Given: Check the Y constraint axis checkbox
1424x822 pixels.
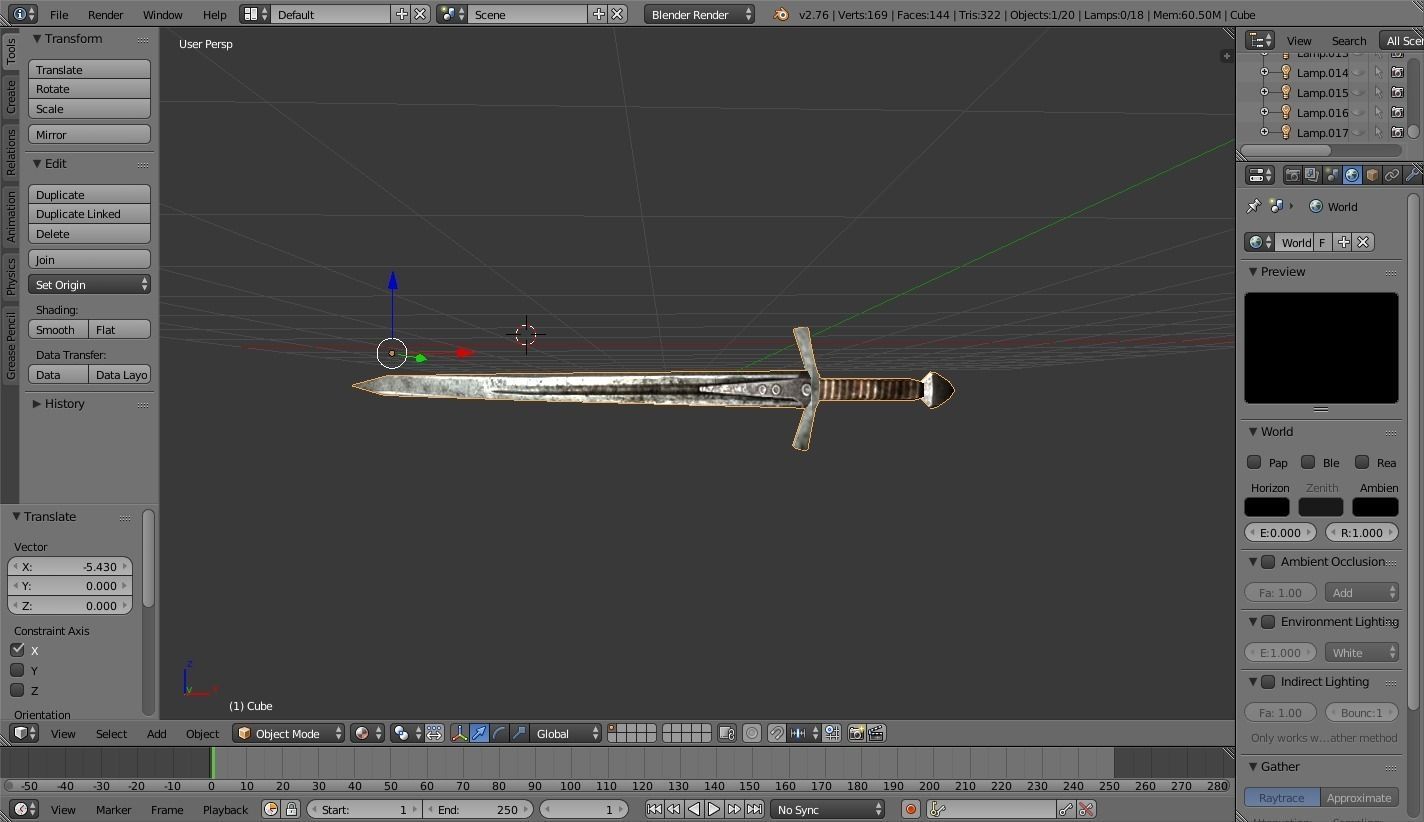Looking at the screenshot, I should [x=18, y=670].
